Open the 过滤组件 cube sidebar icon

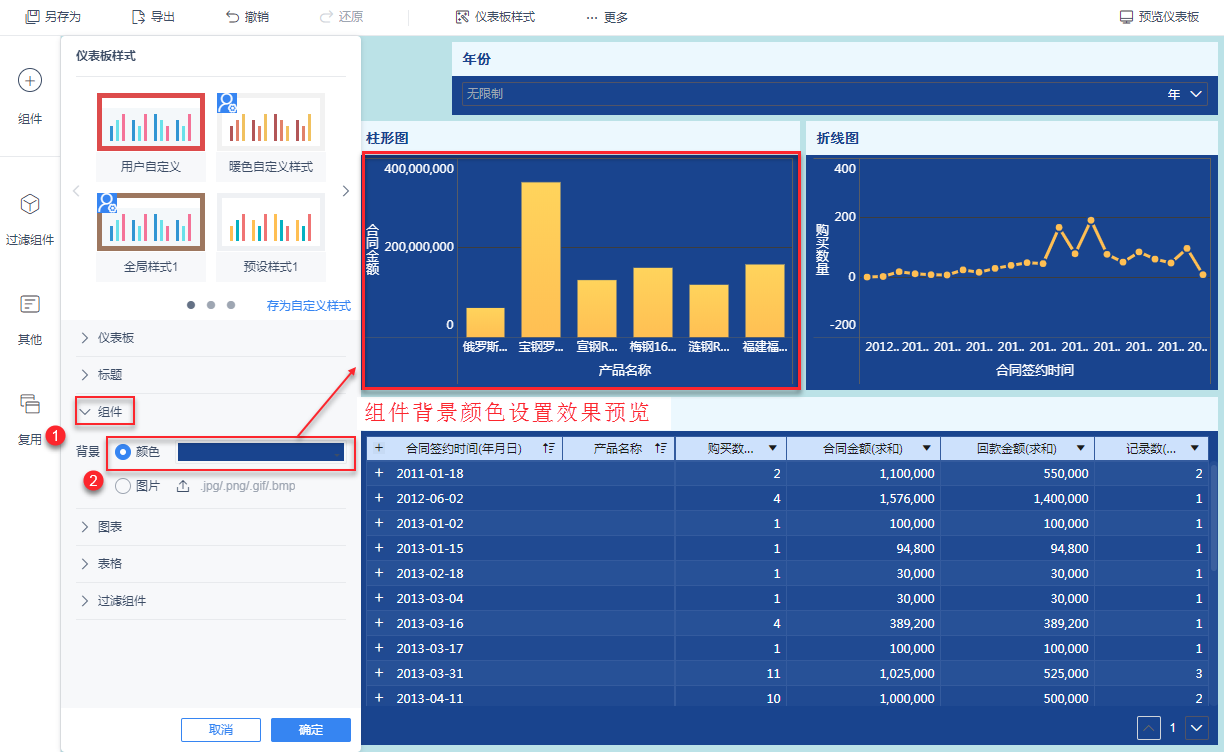30,204
